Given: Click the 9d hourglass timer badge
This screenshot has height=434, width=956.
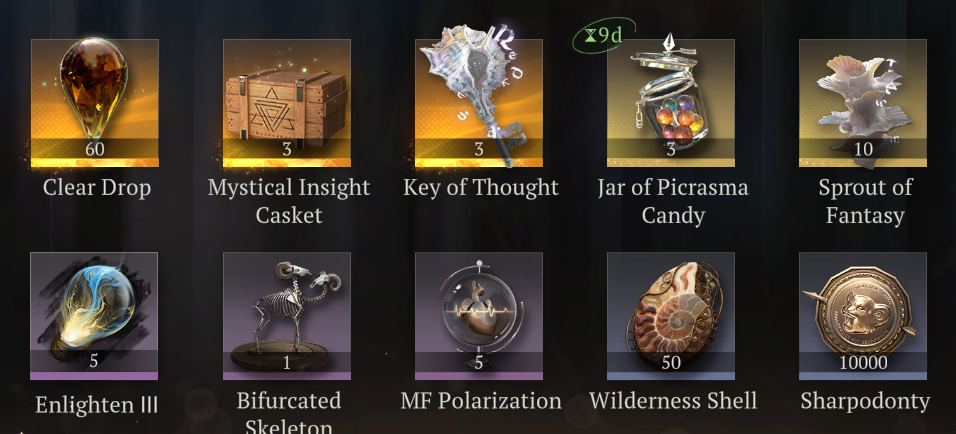Looking at the screenshot, I should click(x=604, y=35).
